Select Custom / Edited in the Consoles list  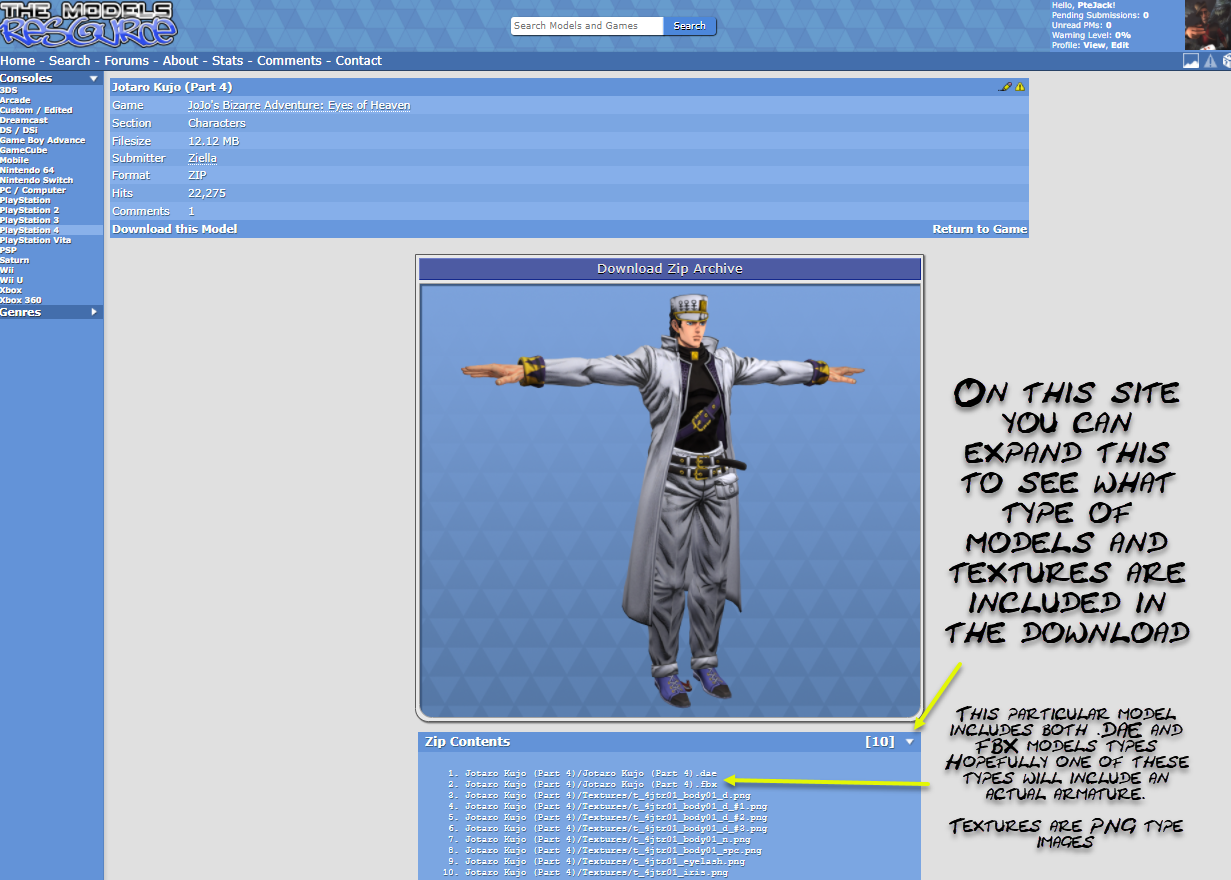click(36, 110)
